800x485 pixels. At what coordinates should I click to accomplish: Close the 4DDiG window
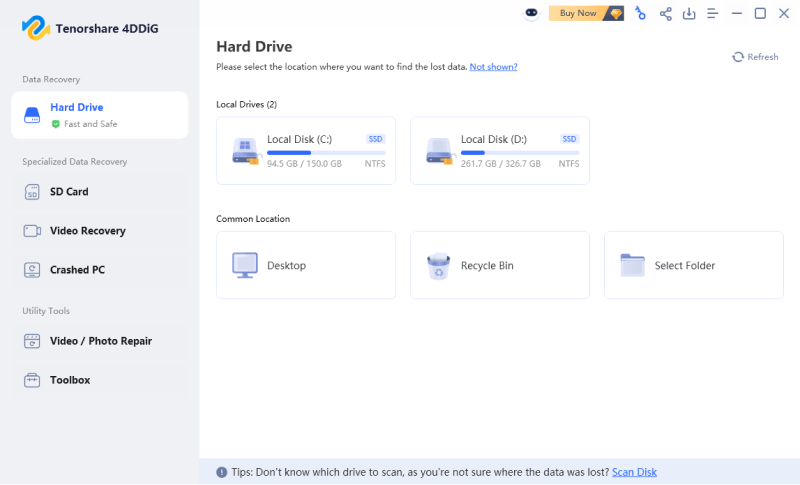pyautogui.click(x=784, y=13)
